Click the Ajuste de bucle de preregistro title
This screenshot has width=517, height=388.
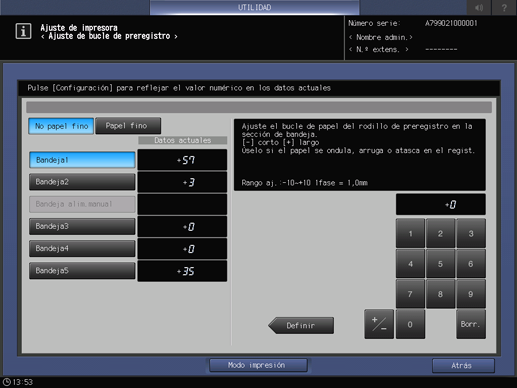pyautogui.click(x=109, y=36)
